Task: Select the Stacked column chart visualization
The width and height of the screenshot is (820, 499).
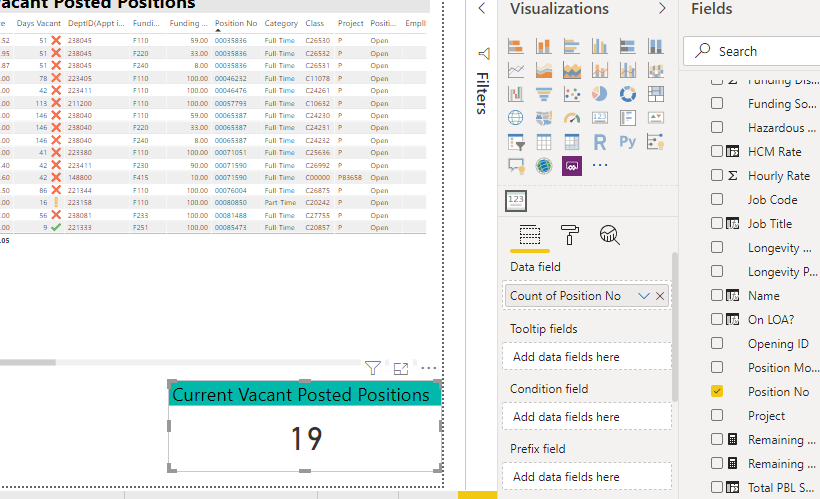Action: click(x=544, y=46)
